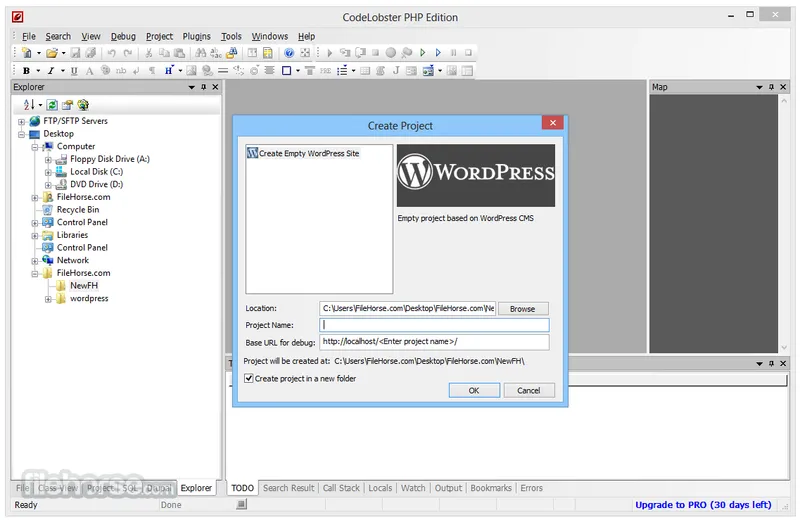
Task: Open the sort A-Z dropdown in Explorer
Action: 40,105
